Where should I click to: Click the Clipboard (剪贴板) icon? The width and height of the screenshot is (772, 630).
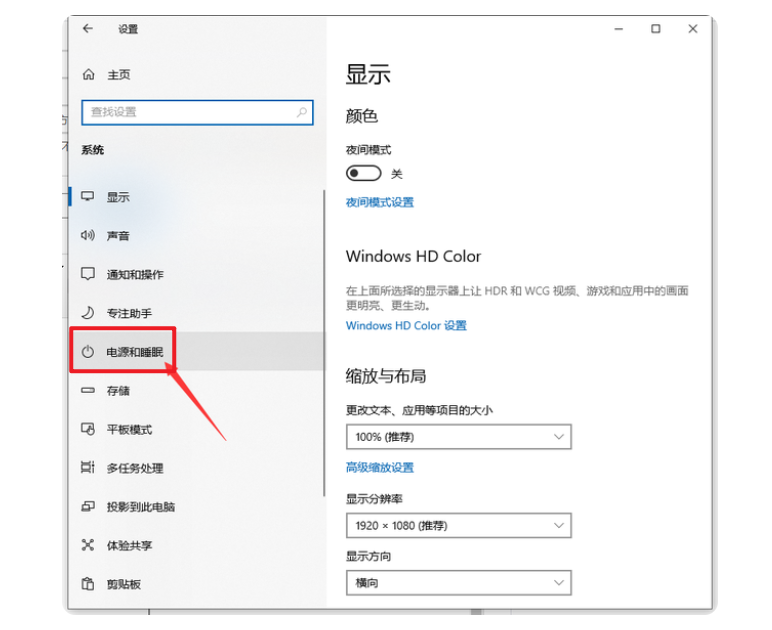88,584
